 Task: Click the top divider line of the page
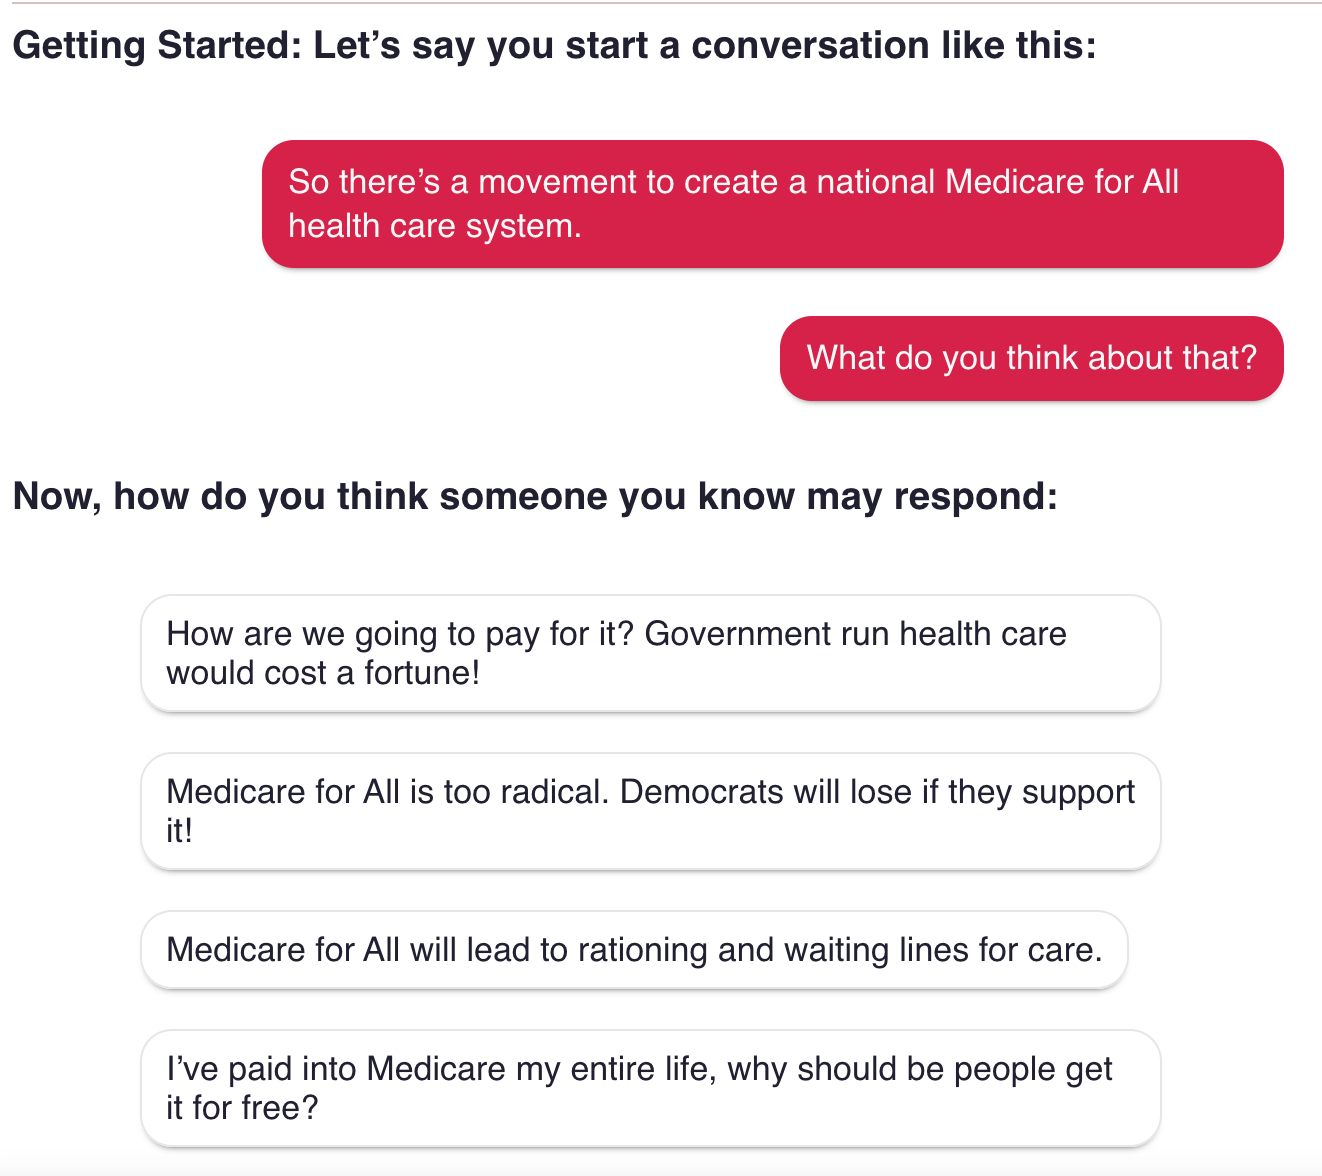(660, 3)
